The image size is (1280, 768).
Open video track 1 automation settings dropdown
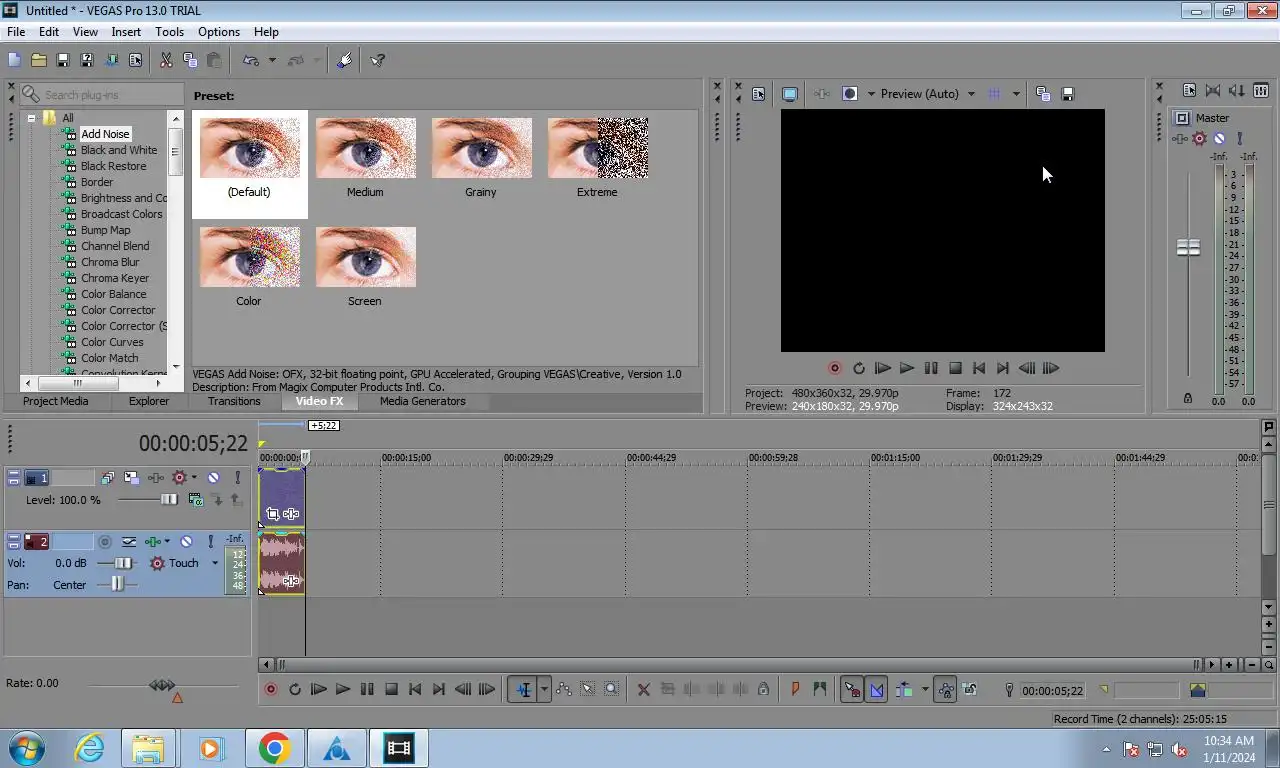[x=194, y=478]
